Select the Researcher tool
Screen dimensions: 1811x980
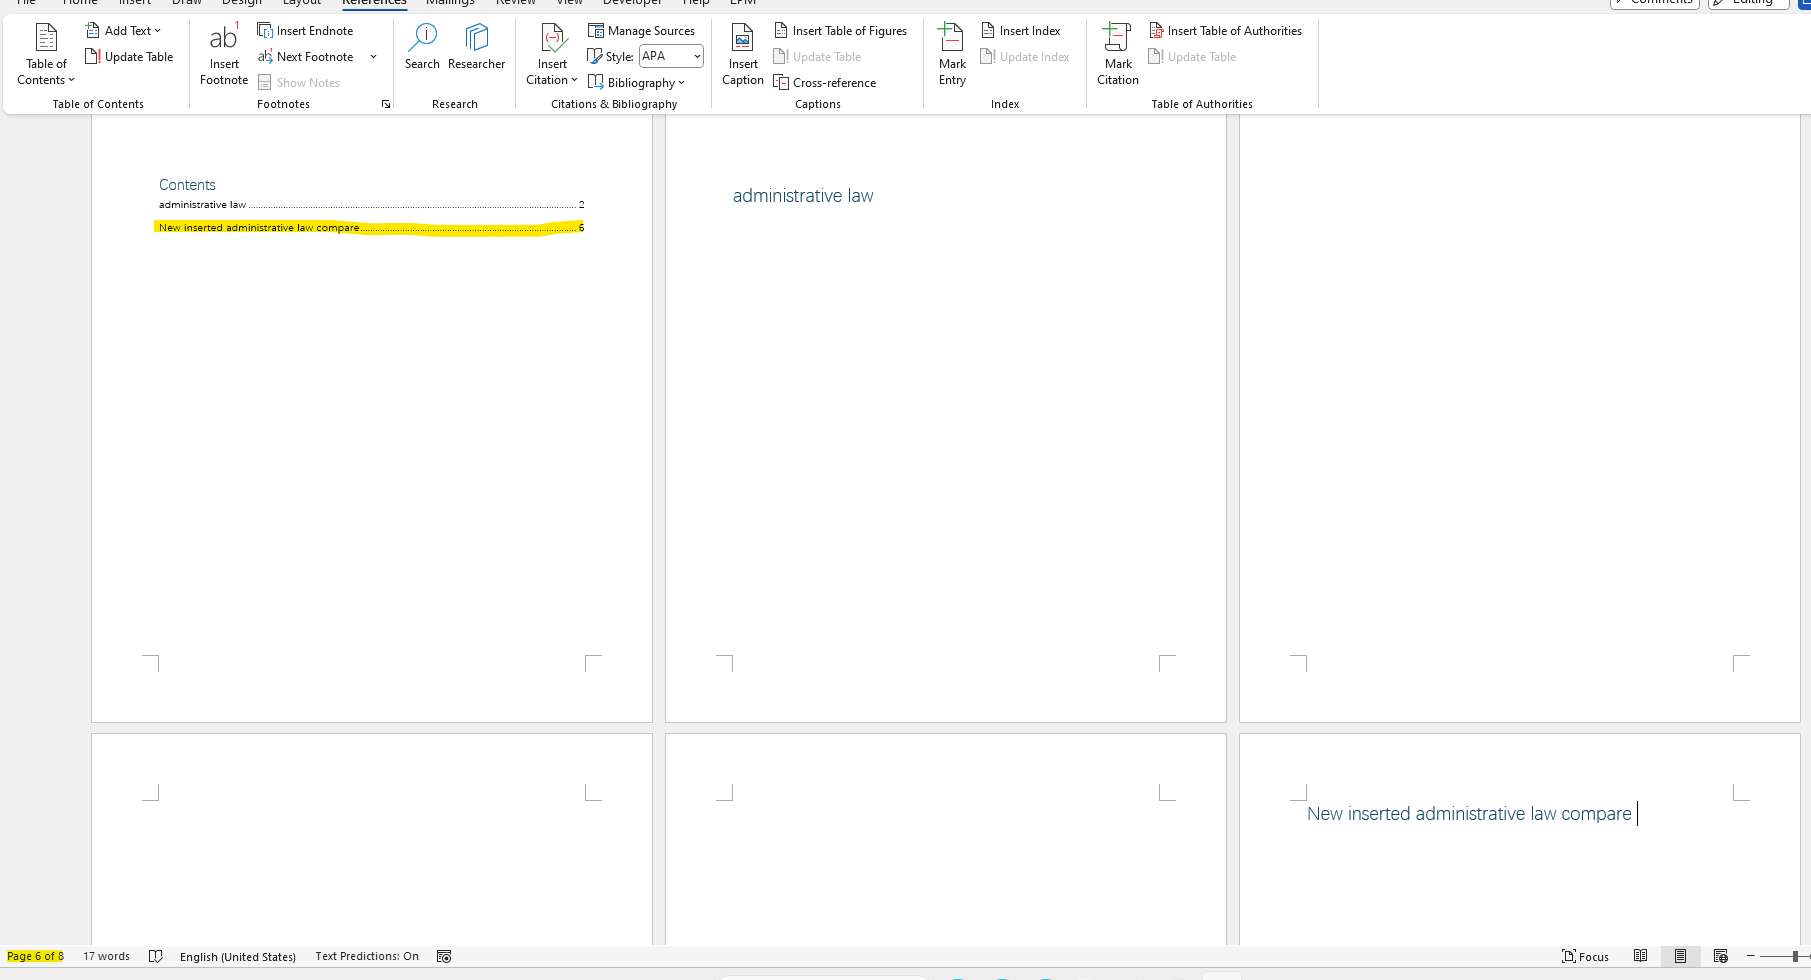(476, 48)
